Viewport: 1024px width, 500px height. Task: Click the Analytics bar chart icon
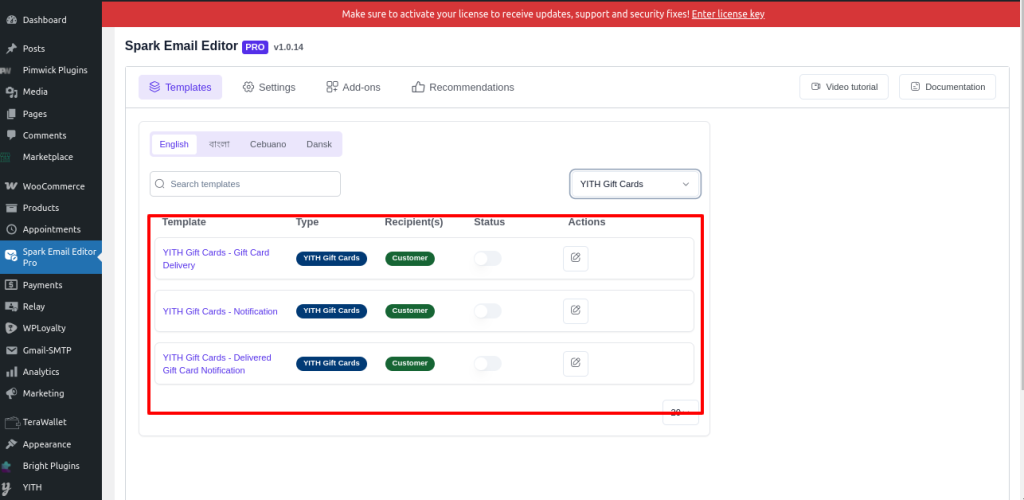click(11, 371)
